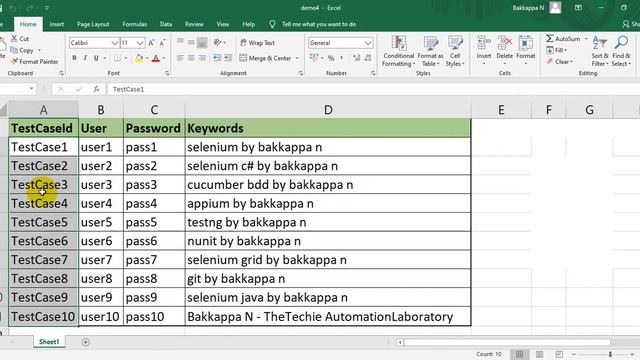Decrease decimal places
The height and width of the screenshot is (360, 640).
point(368,58)
